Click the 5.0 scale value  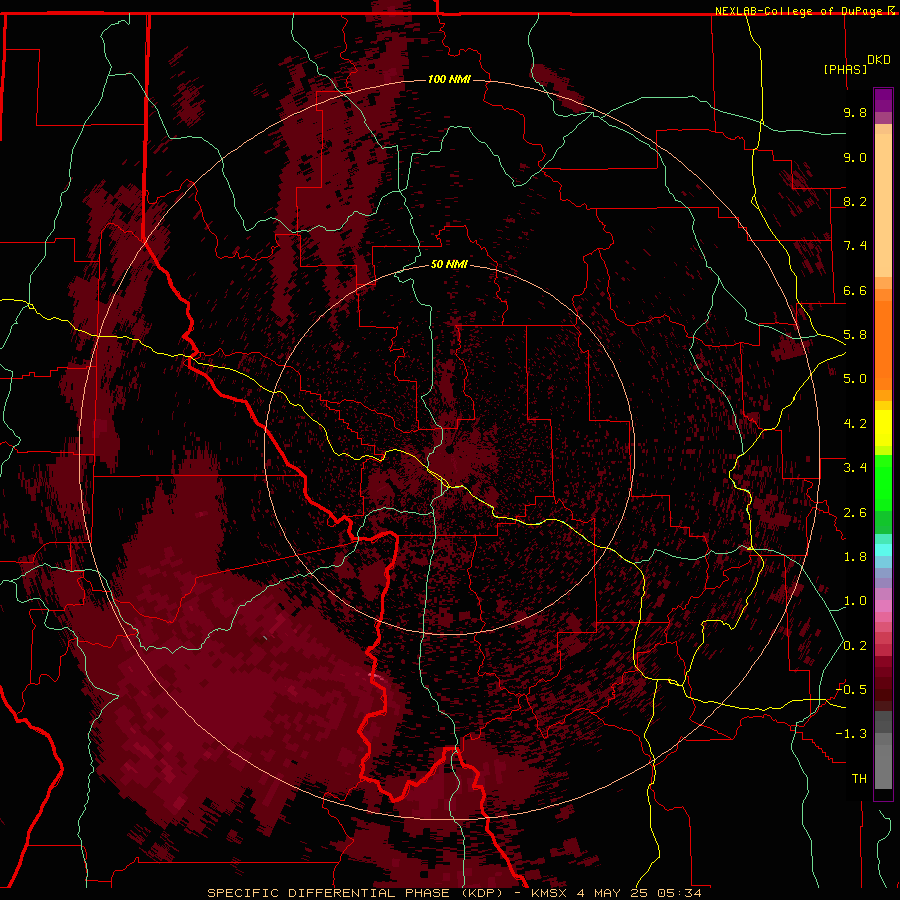coord(855,379)
